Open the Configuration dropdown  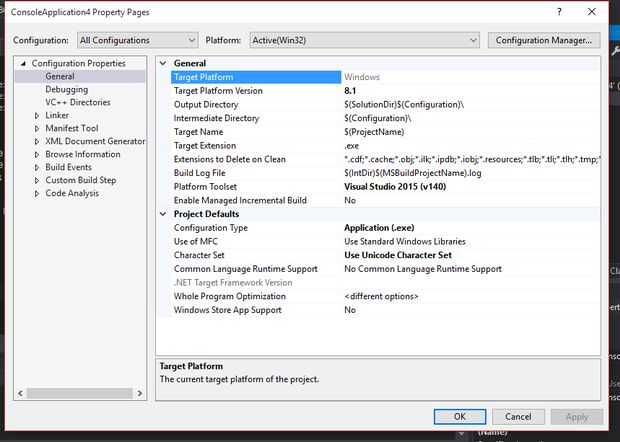coord(138,40)
